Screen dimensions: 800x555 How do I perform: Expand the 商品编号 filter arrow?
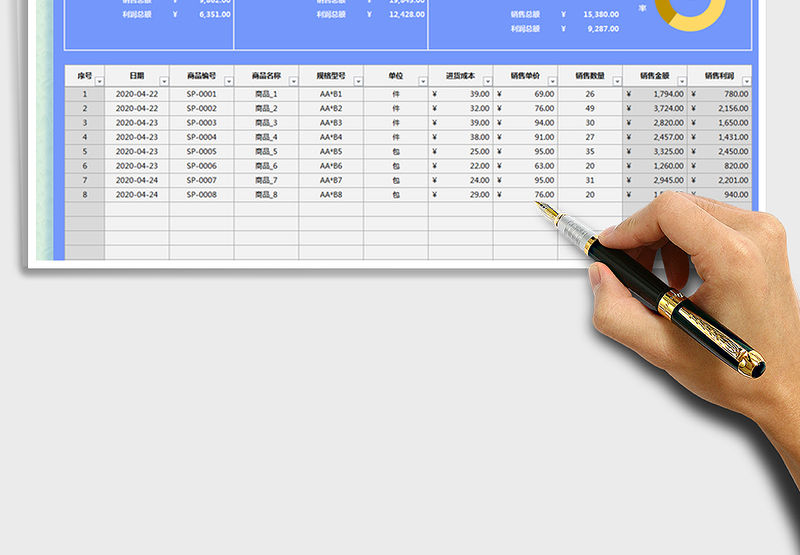click(228, 82)
